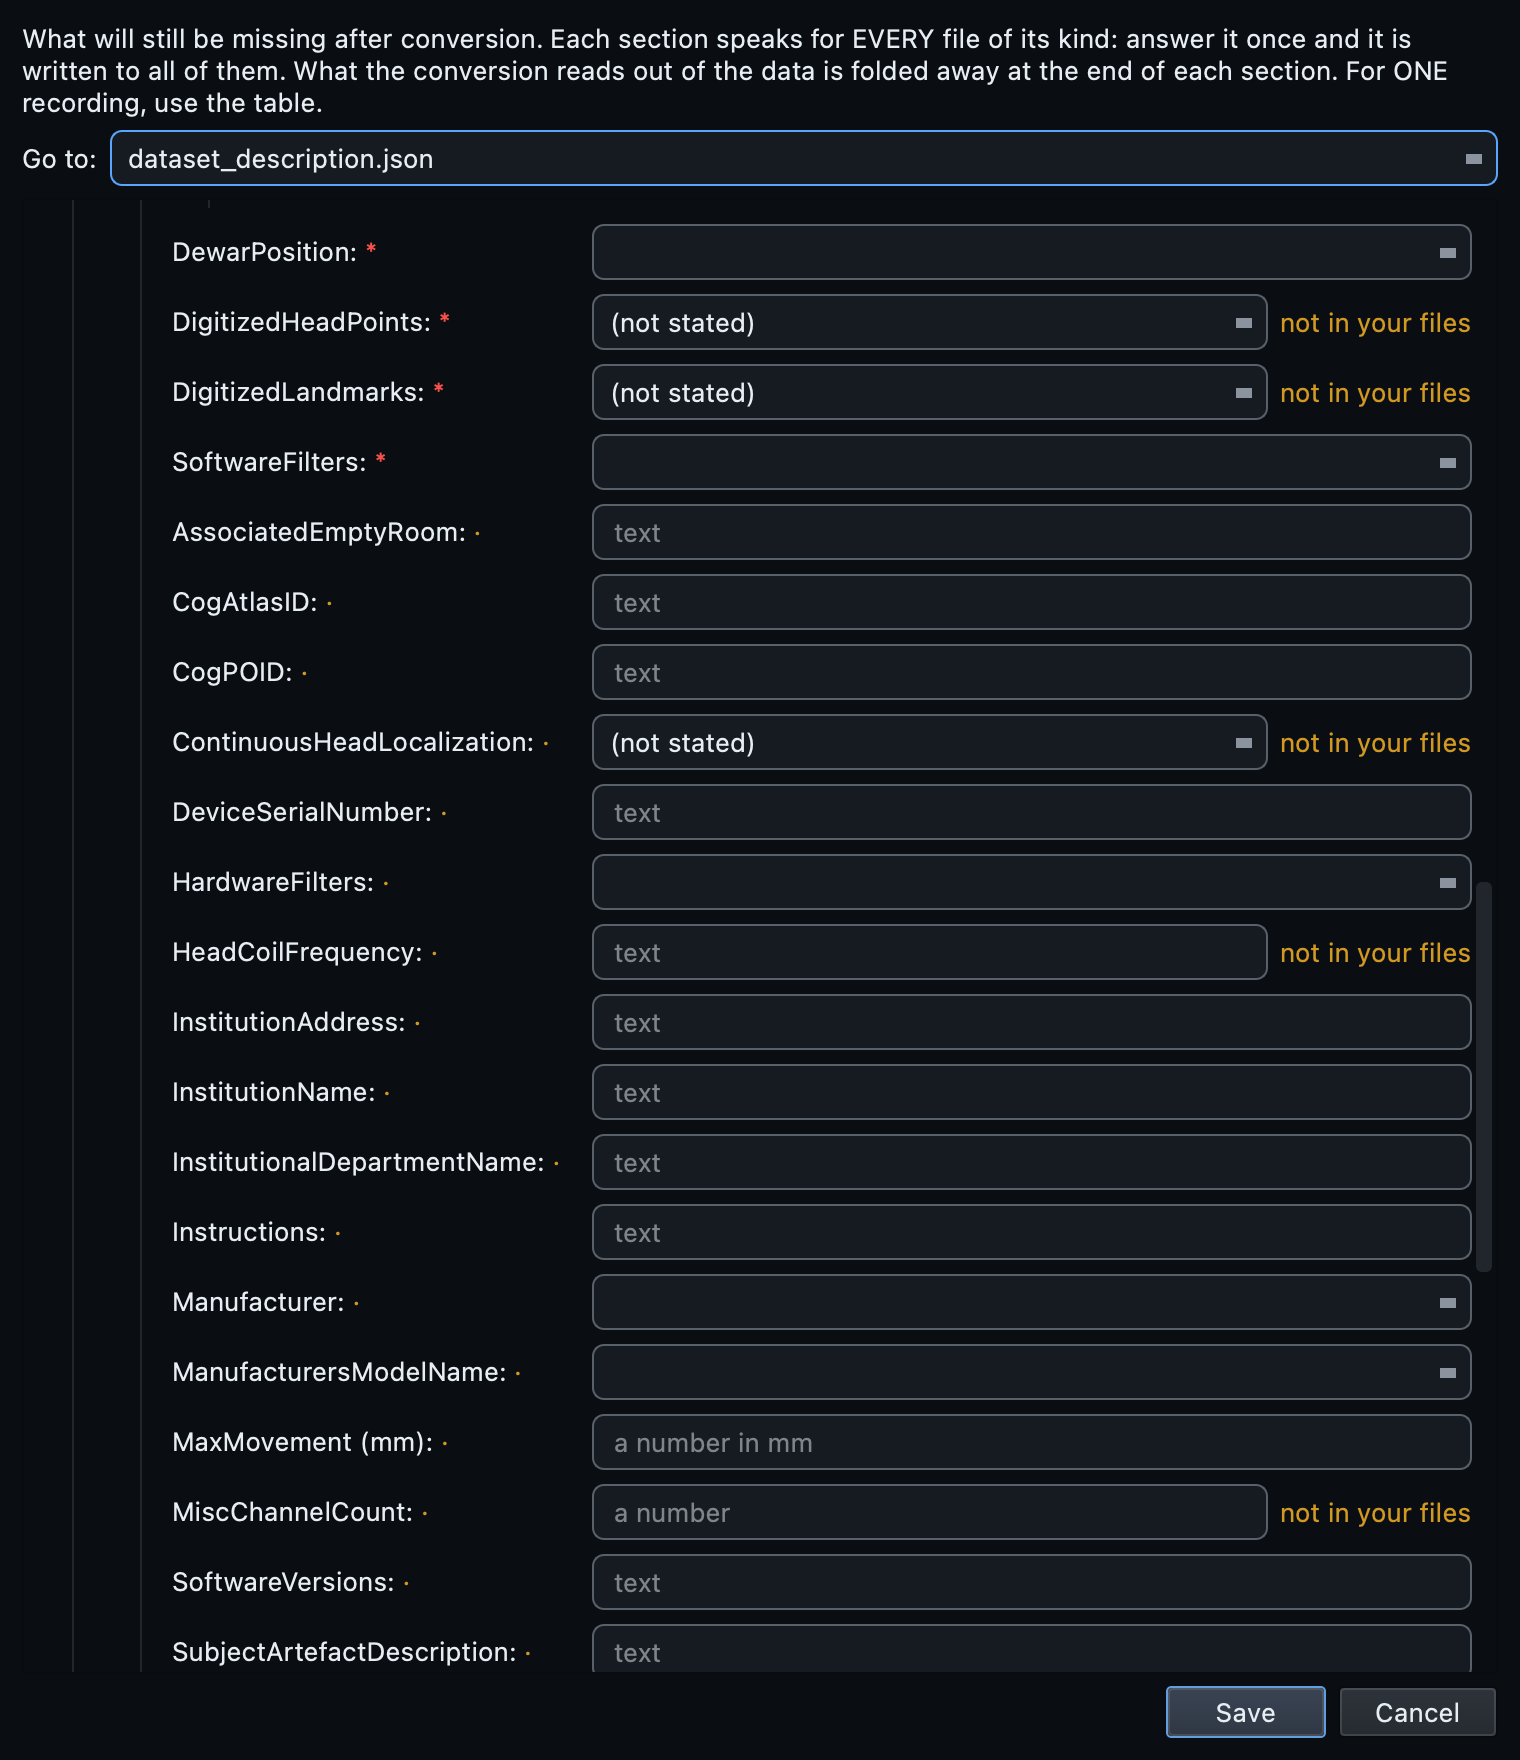This screenshot has height=1760, width=1520.
Task: Click into the CogPOID field
Action: pyautogui.click(x=1031, y=672)
